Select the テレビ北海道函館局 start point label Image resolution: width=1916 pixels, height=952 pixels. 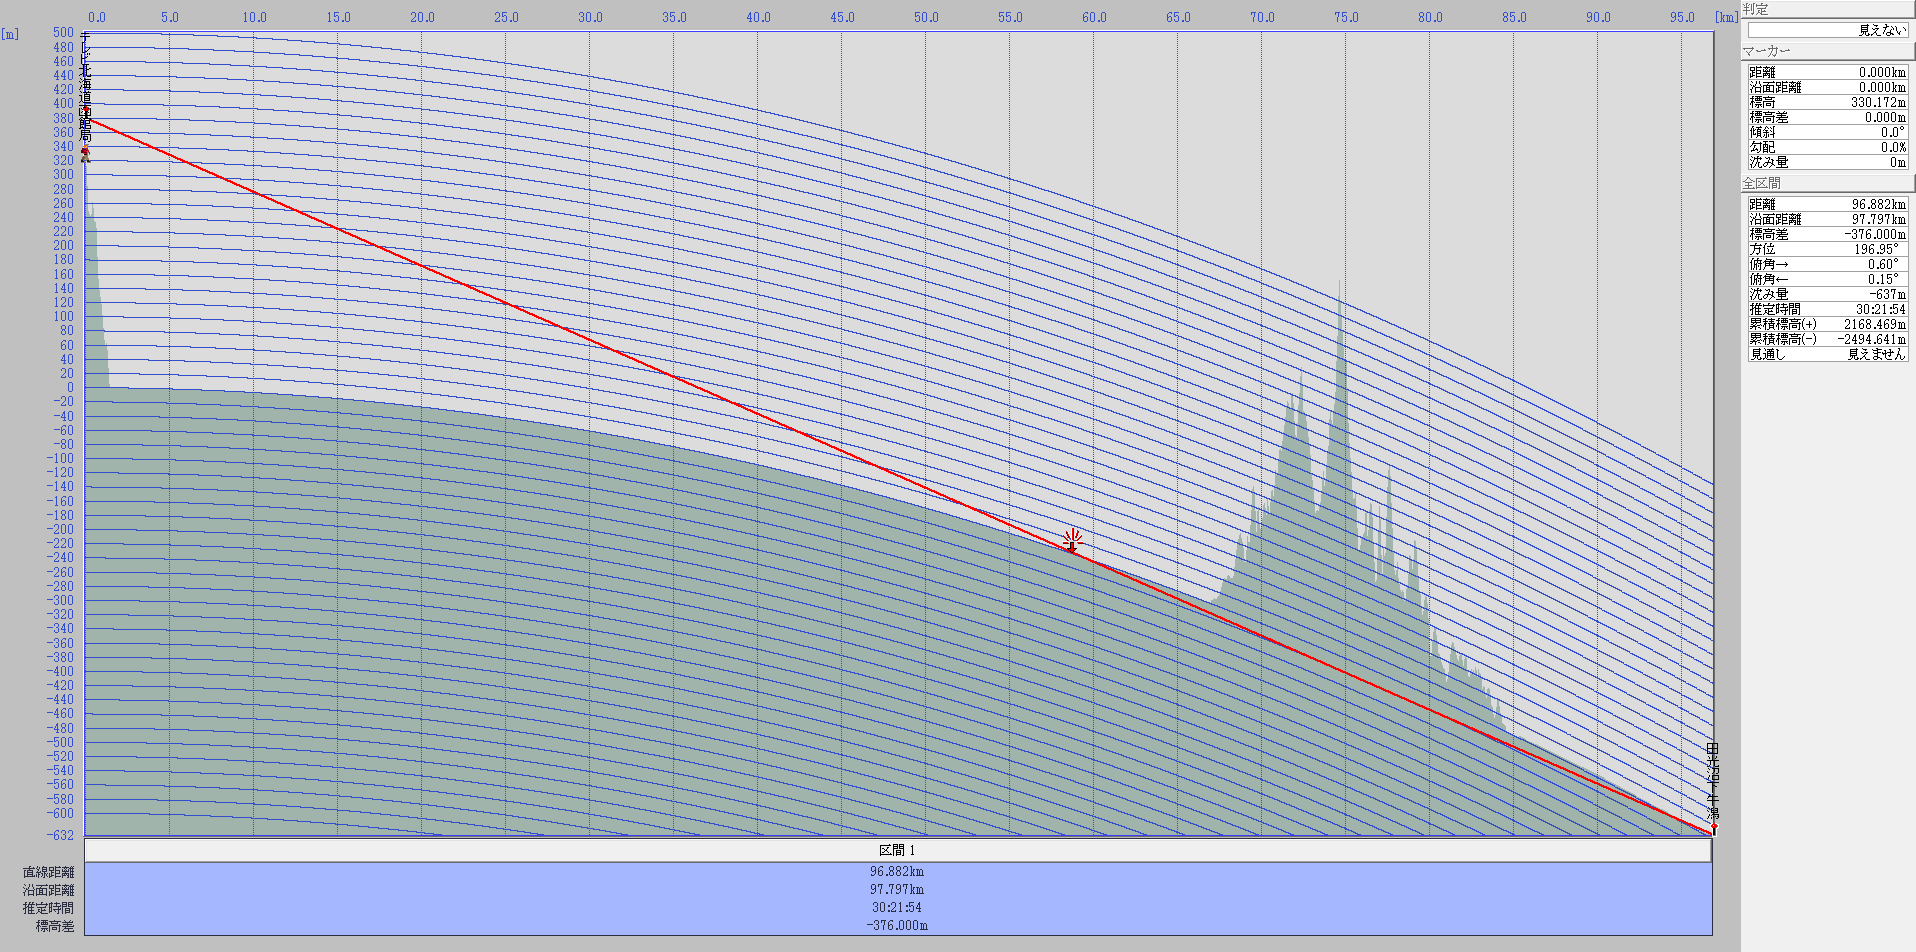pos(86,88)
